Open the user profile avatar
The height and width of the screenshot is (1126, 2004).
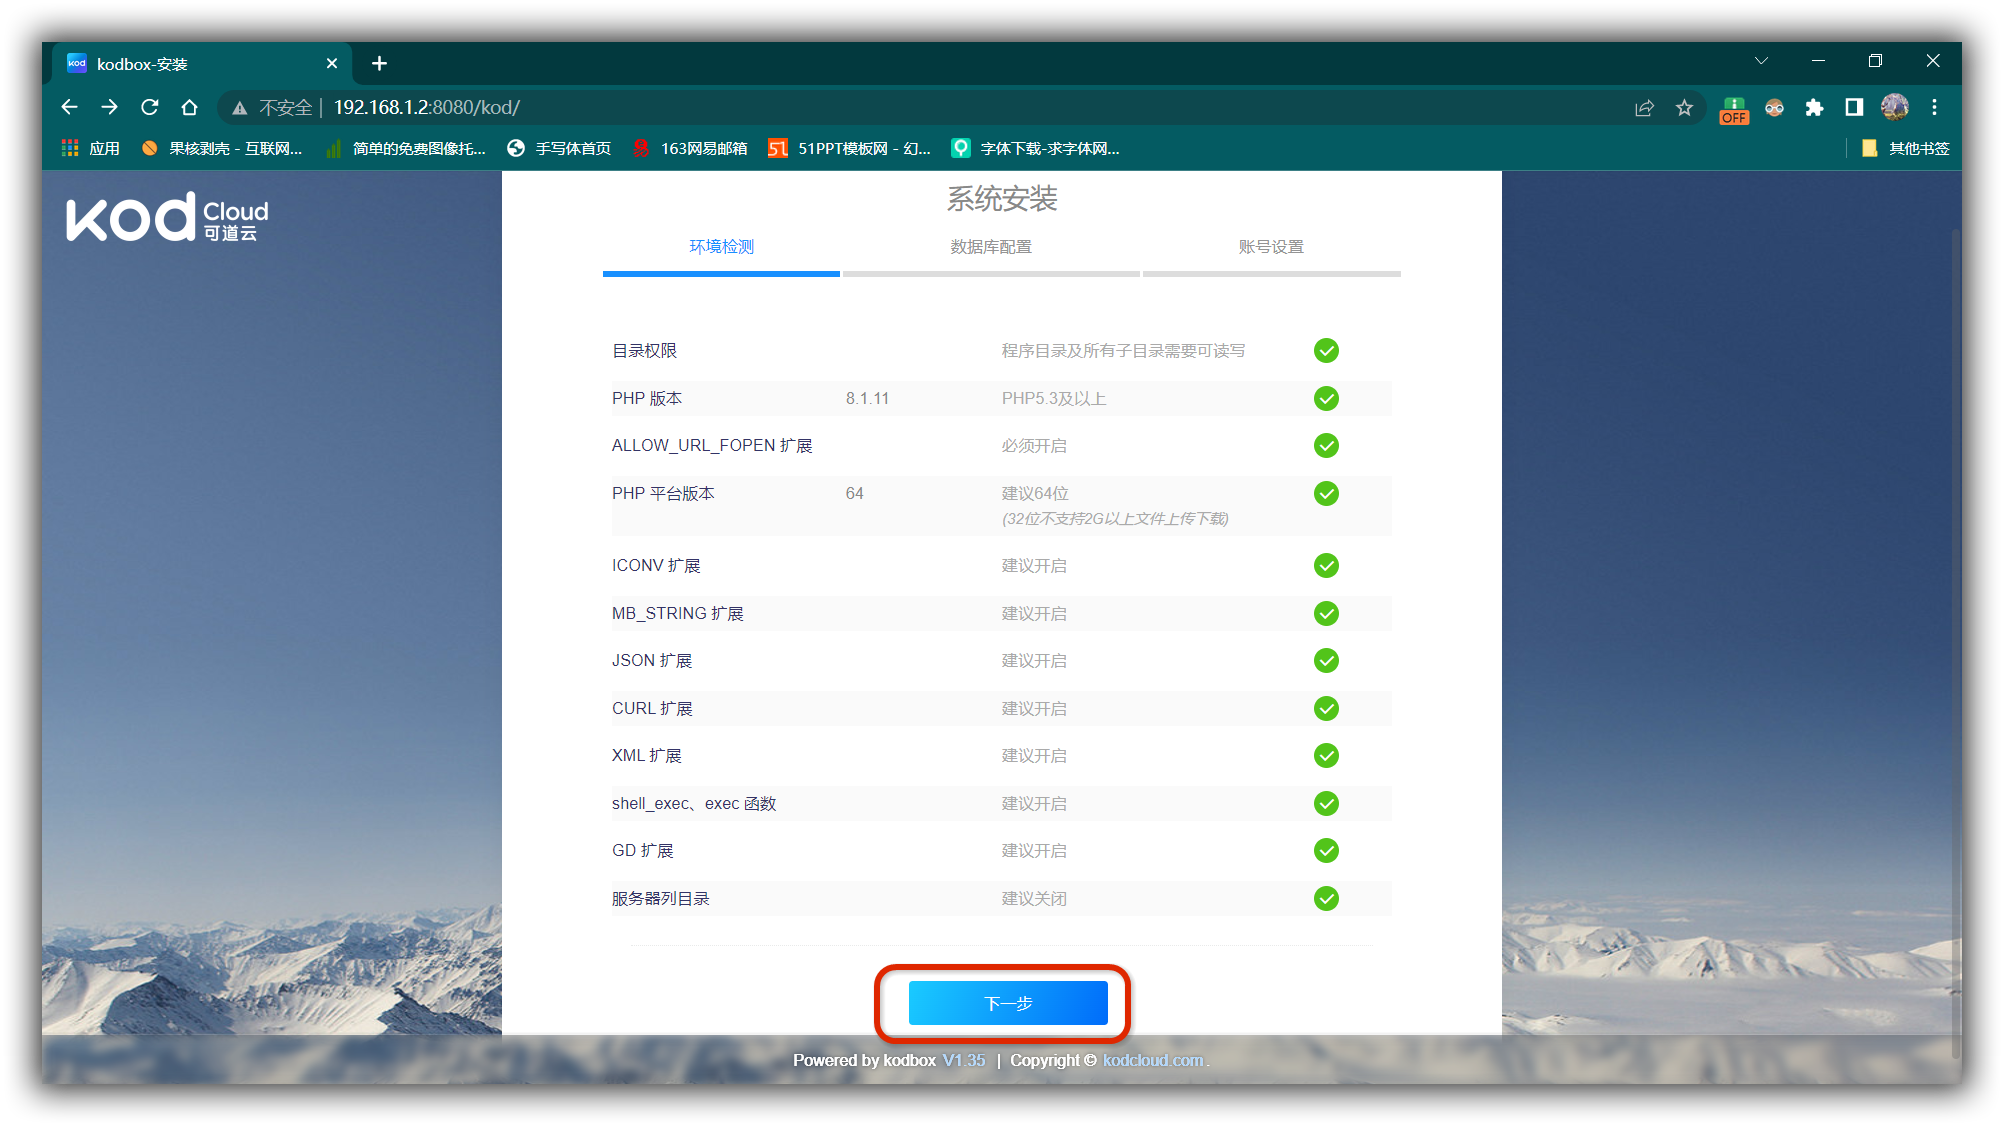1894,107
